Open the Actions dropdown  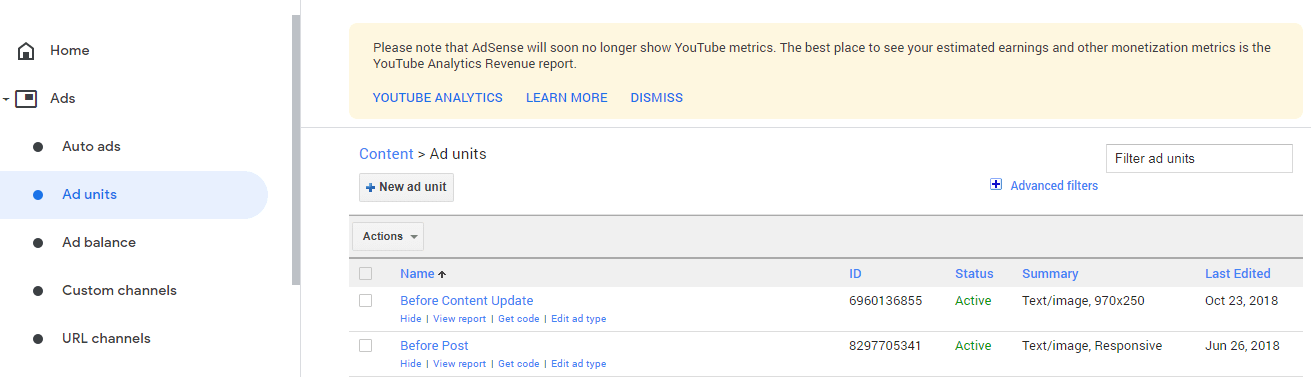coord(388,237)
